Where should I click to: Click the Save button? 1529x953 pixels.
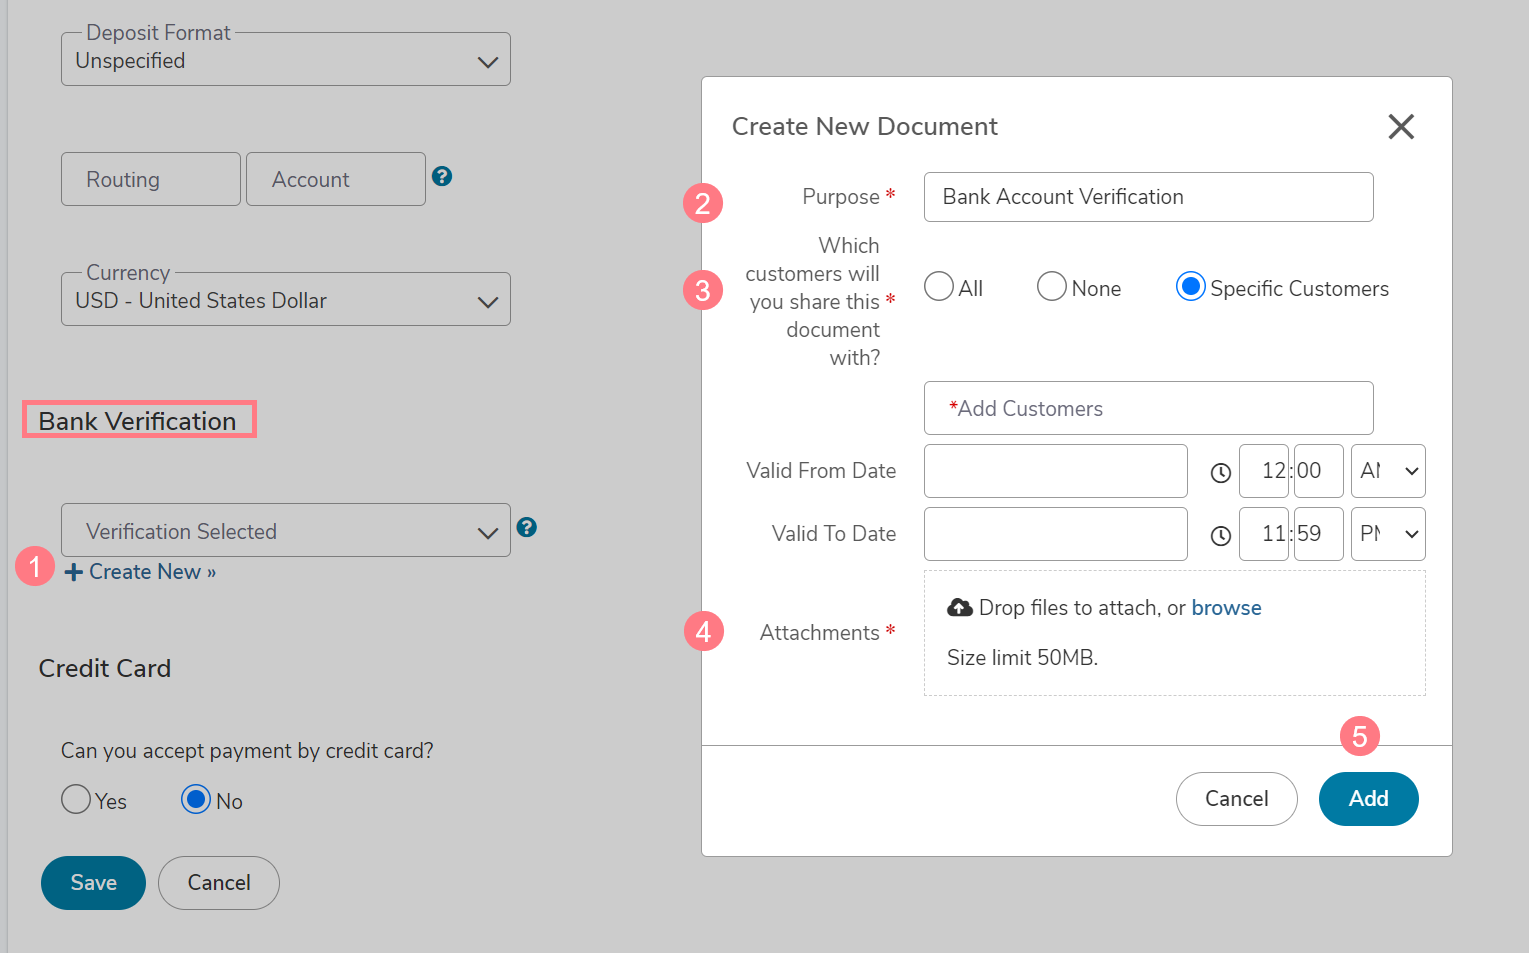93,883
